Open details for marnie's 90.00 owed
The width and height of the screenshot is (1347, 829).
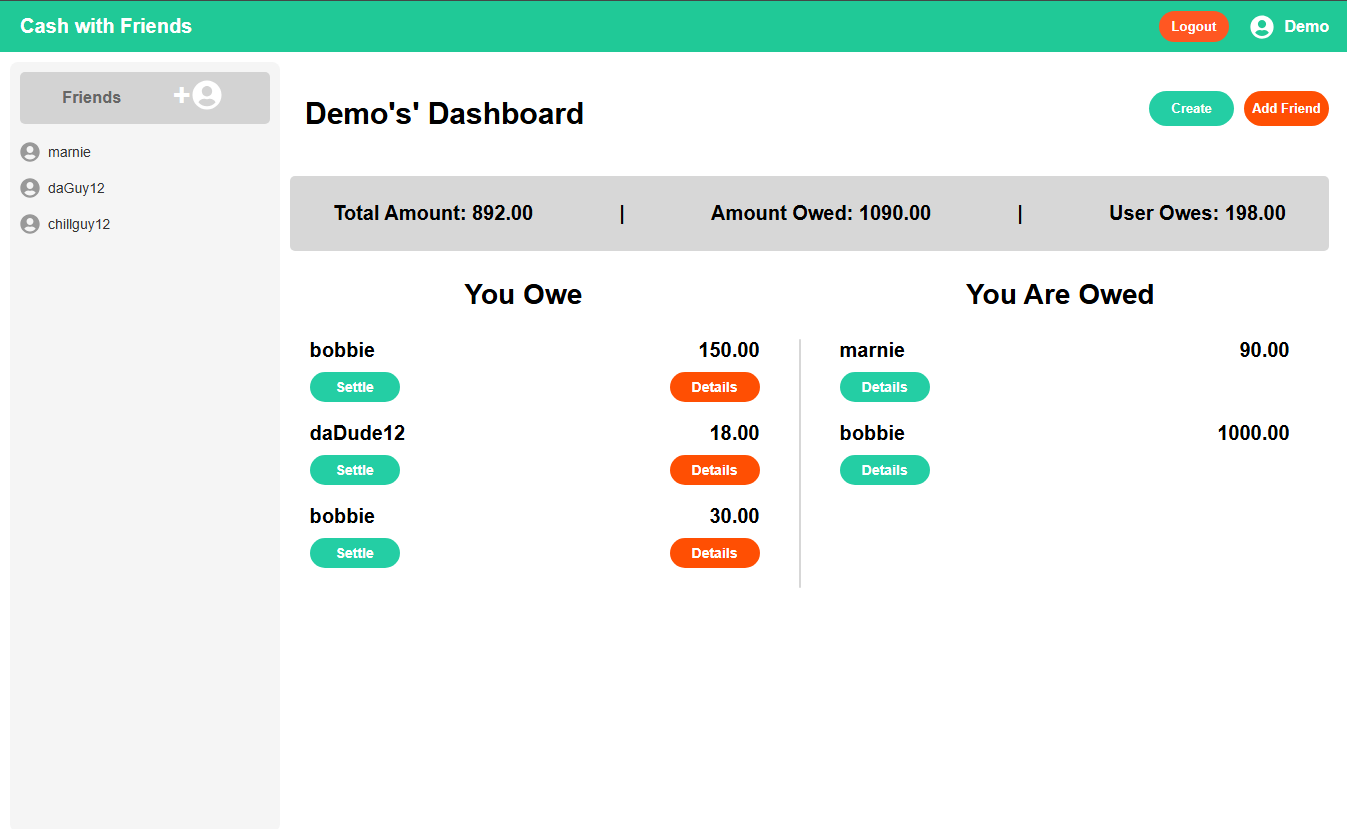pyautogui.click(x=884, y=387)
